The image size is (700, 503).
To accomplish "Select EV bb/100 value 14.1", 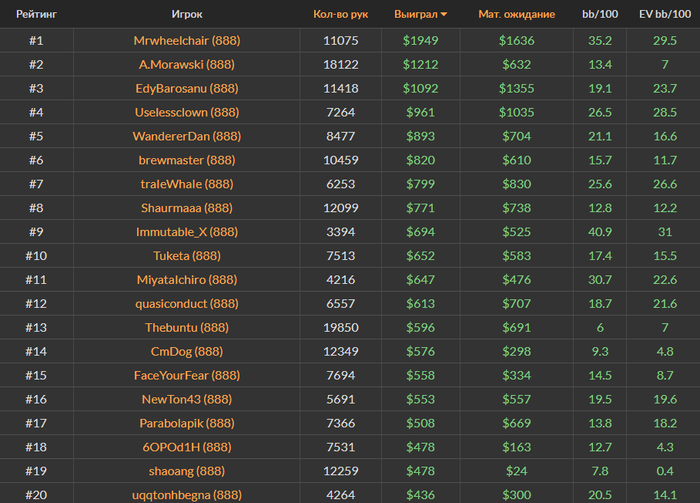I will (x=665, y=495).
